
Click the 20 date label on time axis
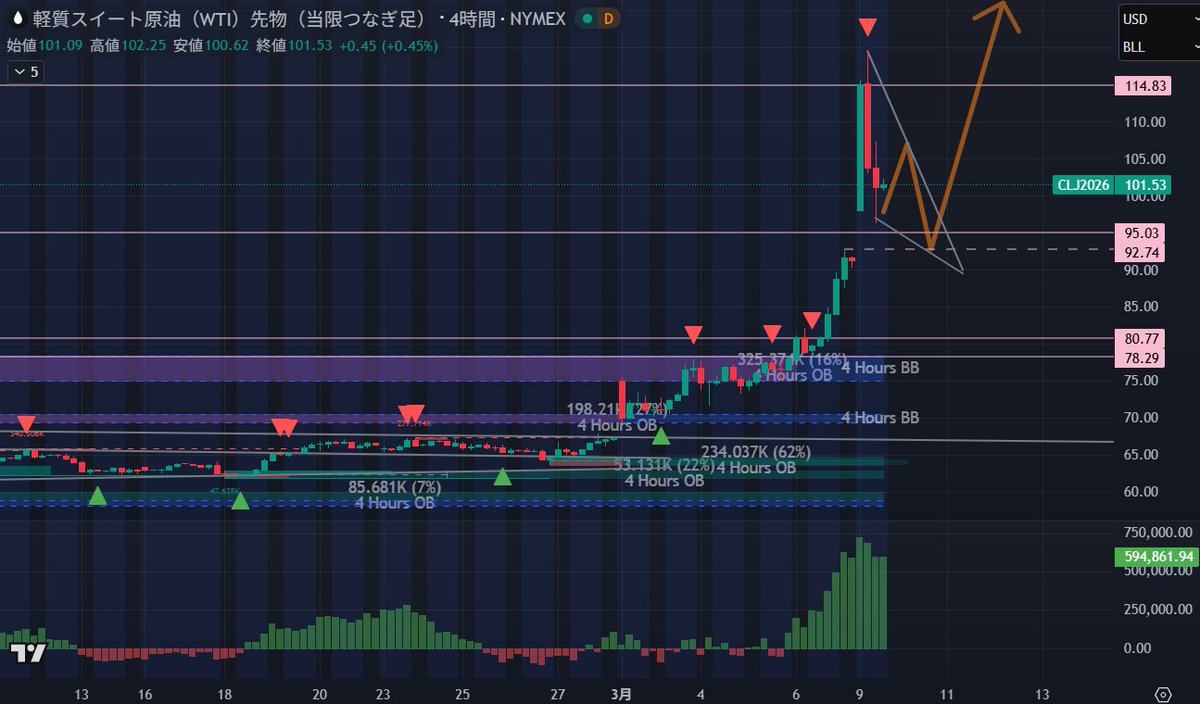coord(320,694)
